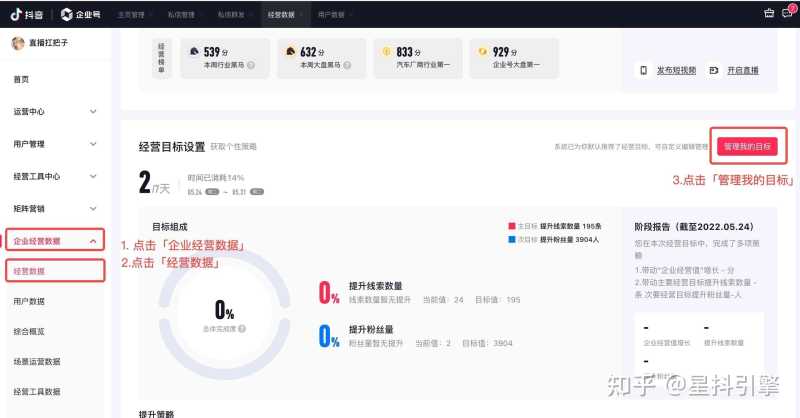Click the 目标组成 heading

point(170,227)
